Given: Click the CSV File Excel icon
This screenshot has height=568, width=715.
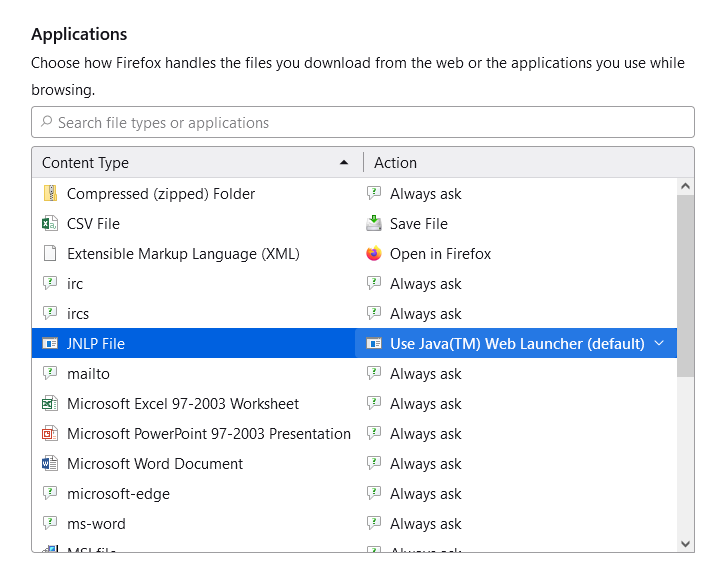Looking at the screenshot, I should [x=50, y=224].
